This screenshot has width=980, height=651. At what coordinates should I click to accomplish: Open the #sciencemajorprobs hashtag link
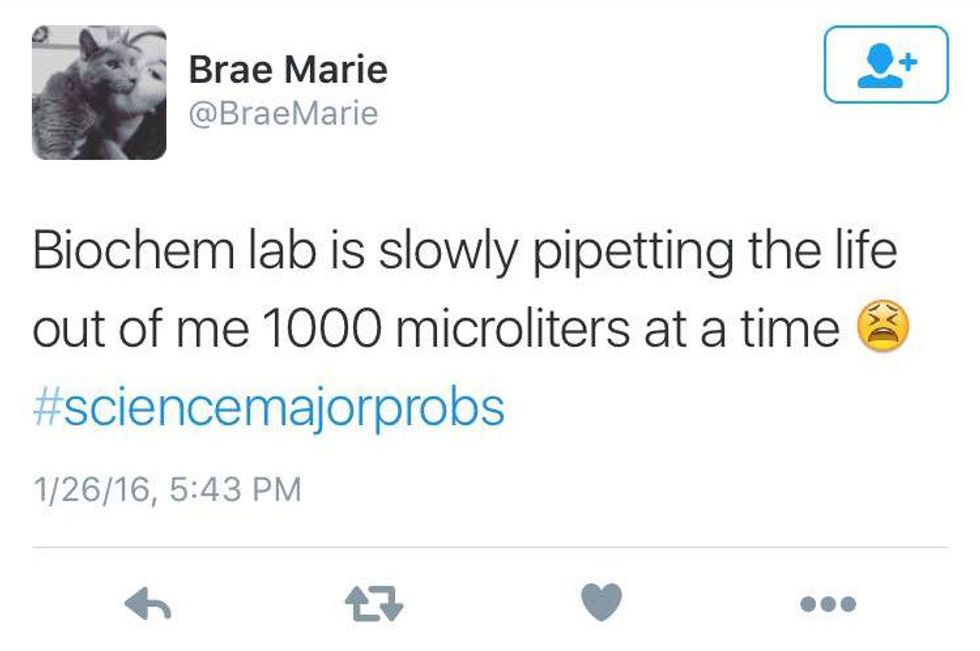point(269,409)
